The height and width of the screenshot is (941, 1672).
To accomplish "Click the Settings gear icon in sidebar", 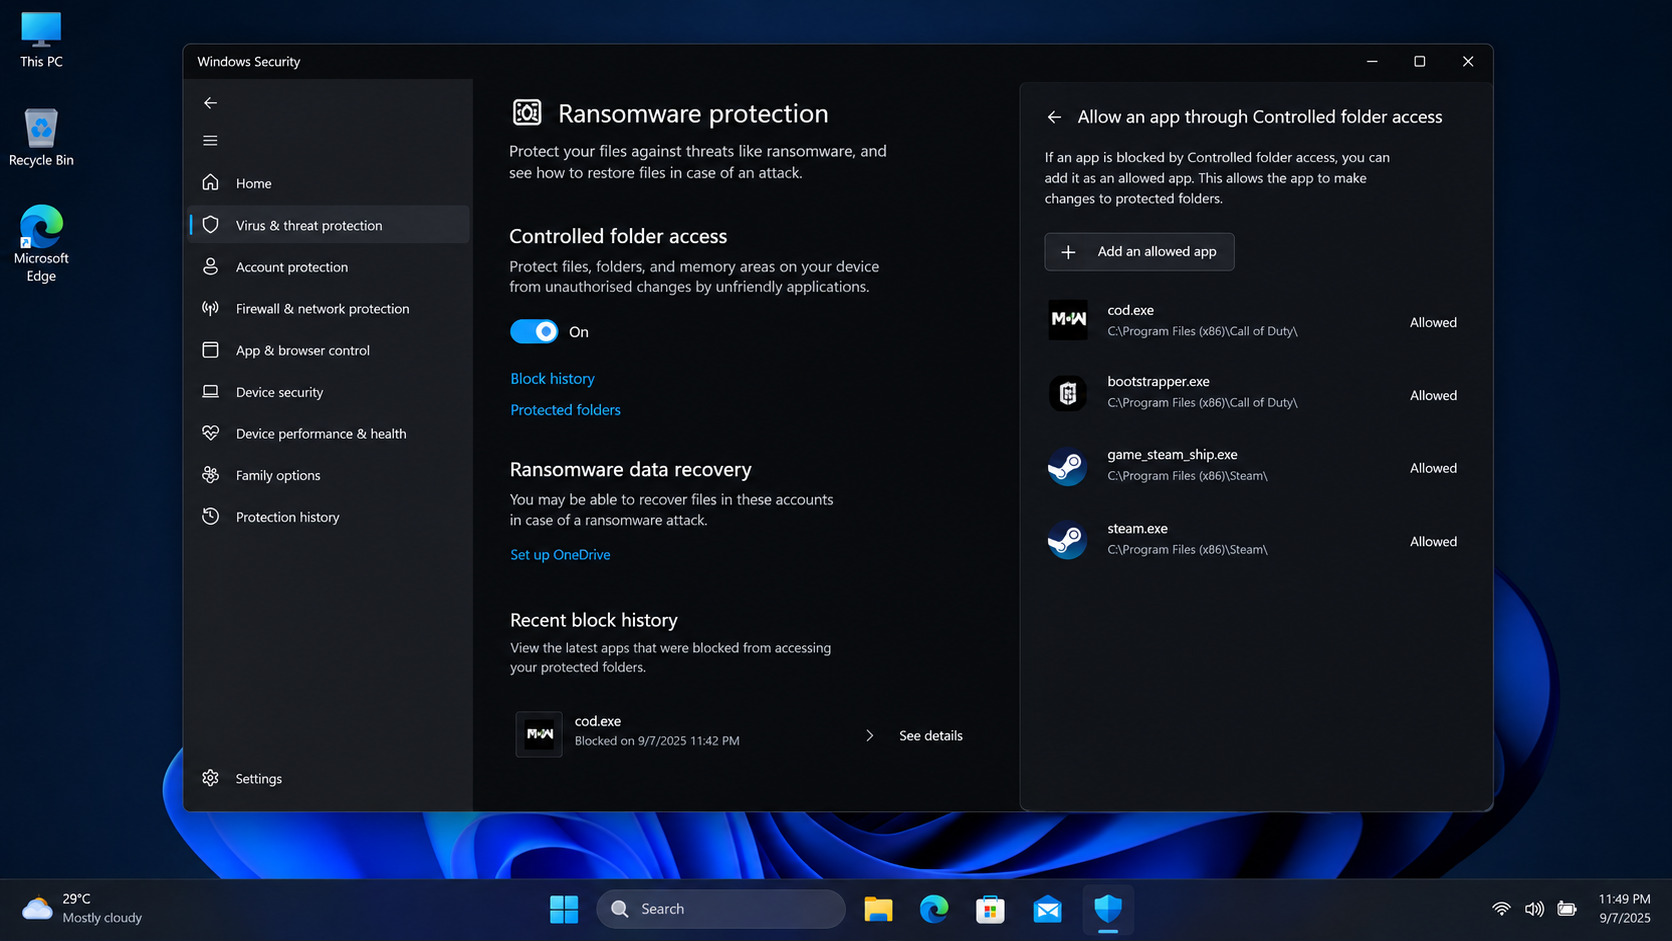I will point(210,778).
